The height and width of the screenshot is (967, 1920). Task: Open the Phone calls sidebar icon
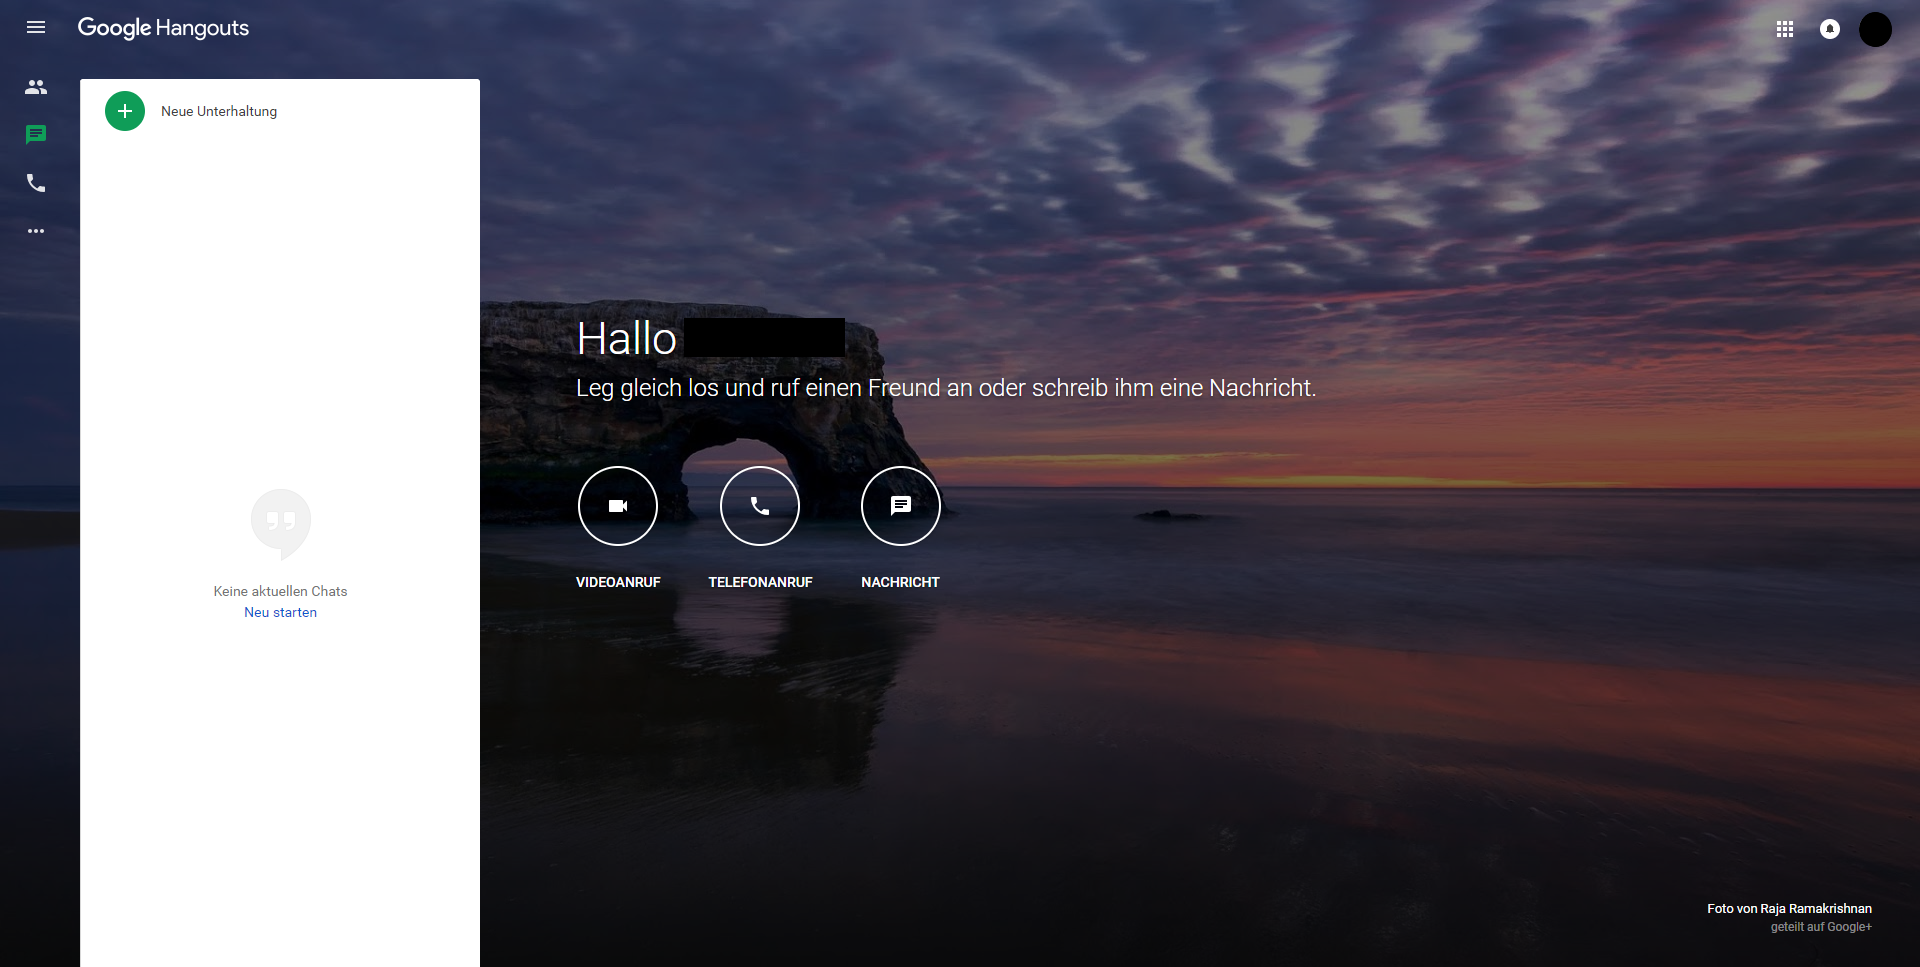[x=36, y=183]
